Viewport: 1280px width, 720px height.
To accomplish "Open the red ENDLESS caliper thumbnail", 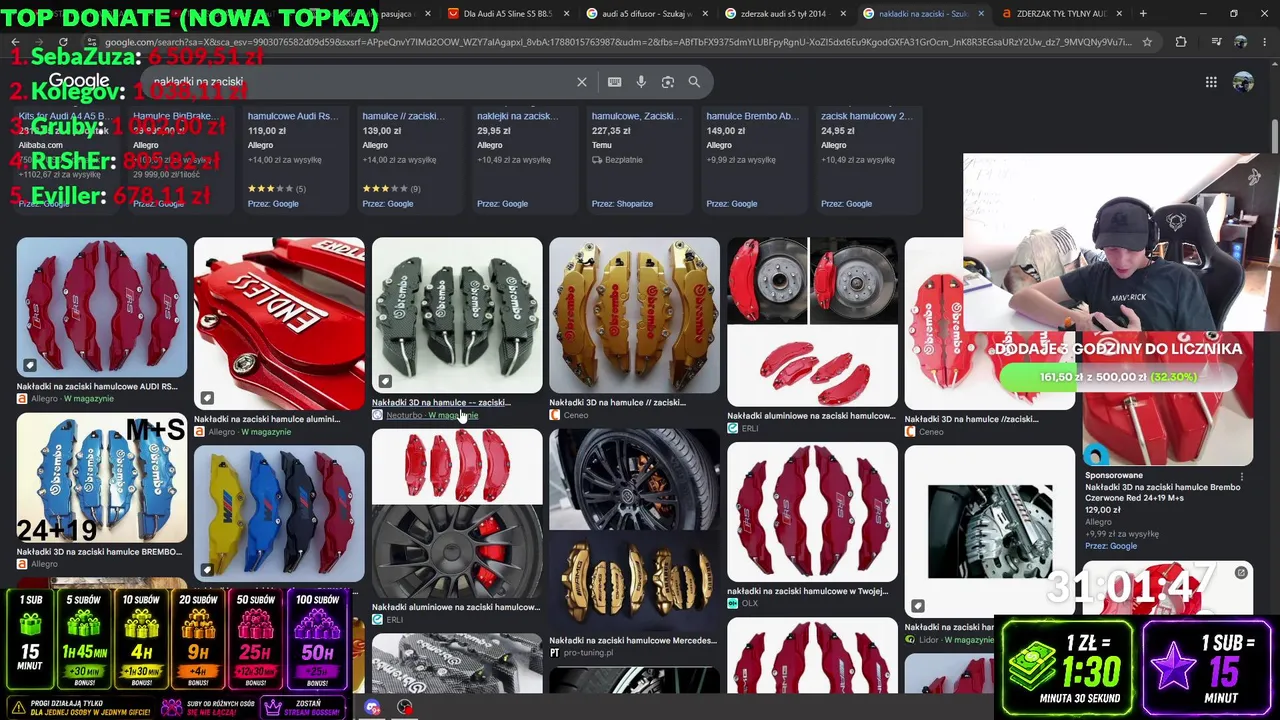I will [279, 323].
